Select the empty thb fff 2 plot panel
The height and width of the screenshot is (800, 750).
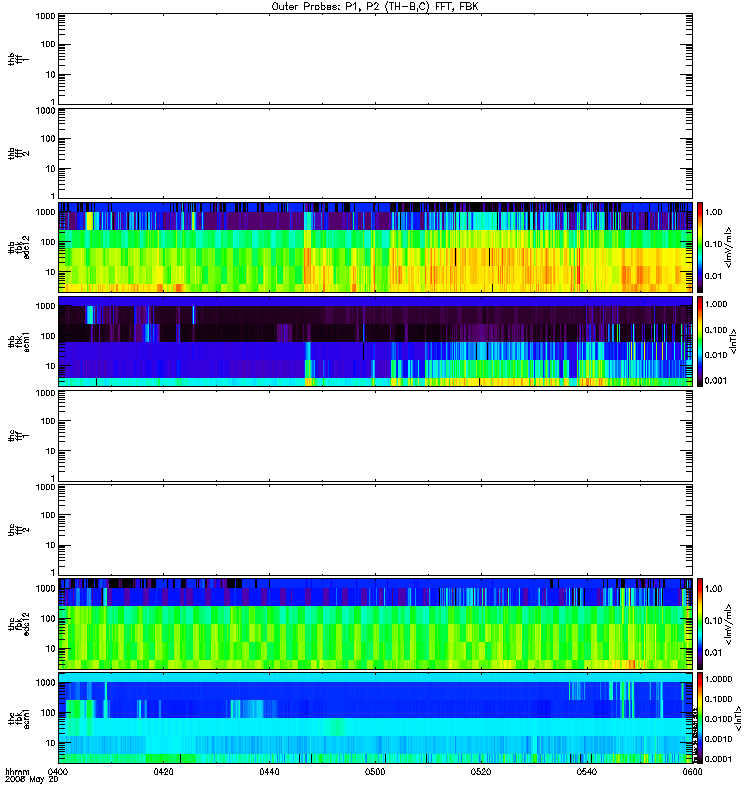coord(375,153)
